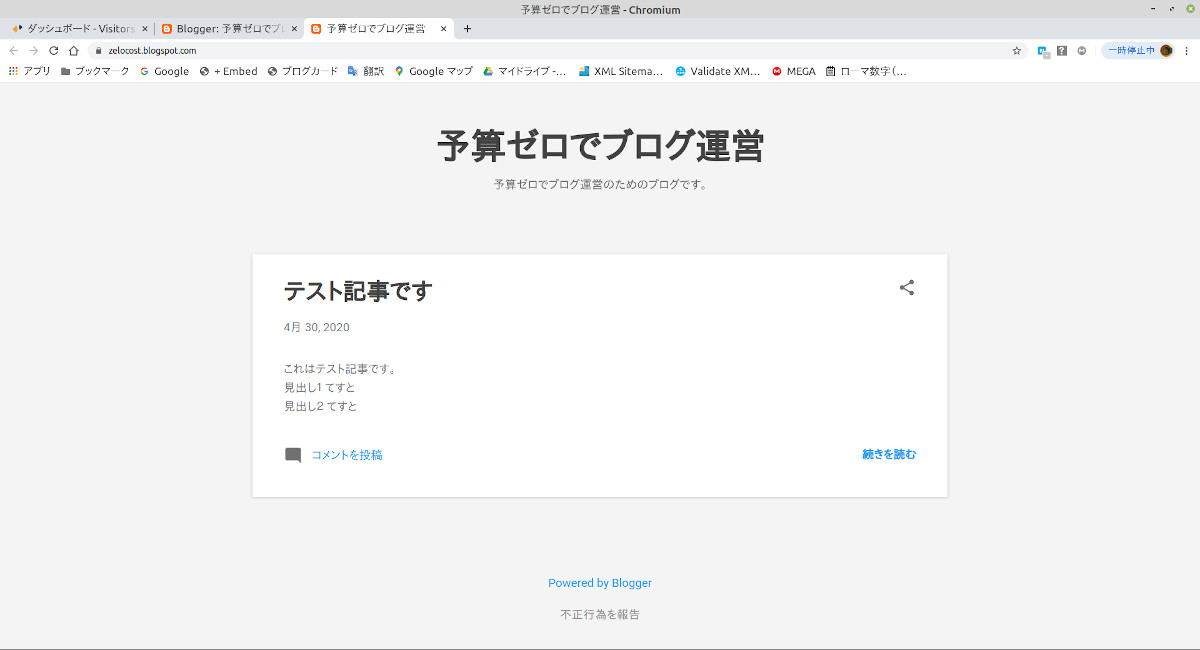1200x650 pixels.
Task: Minimize the Chromium window
Action: pyautogui.click(x=1152, y=9)
